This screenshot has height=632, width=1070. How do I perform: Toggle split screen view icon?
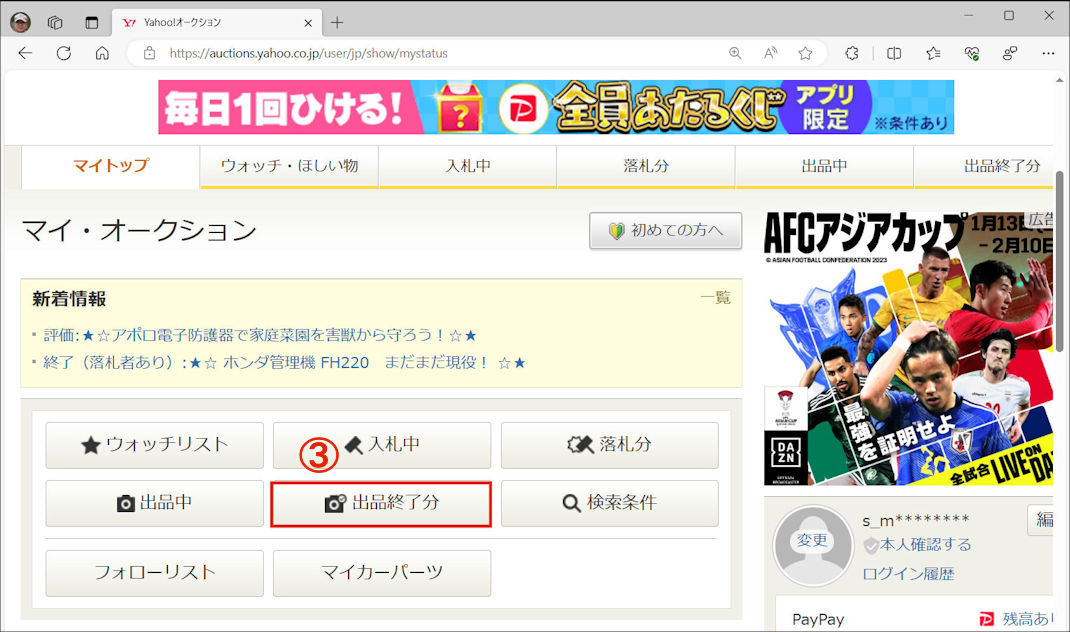point(894,53)
